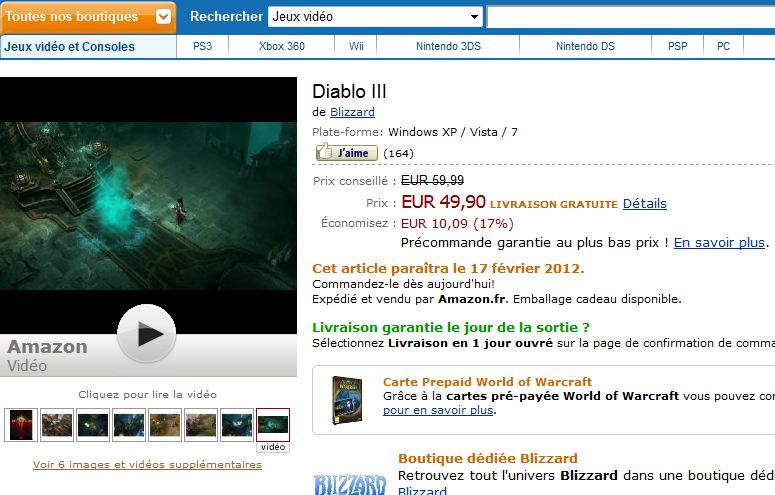Screen dimensions: 775x495
Task: Open Voir 6 images et vidéos supplémentaires
Action: coord(147,464)
